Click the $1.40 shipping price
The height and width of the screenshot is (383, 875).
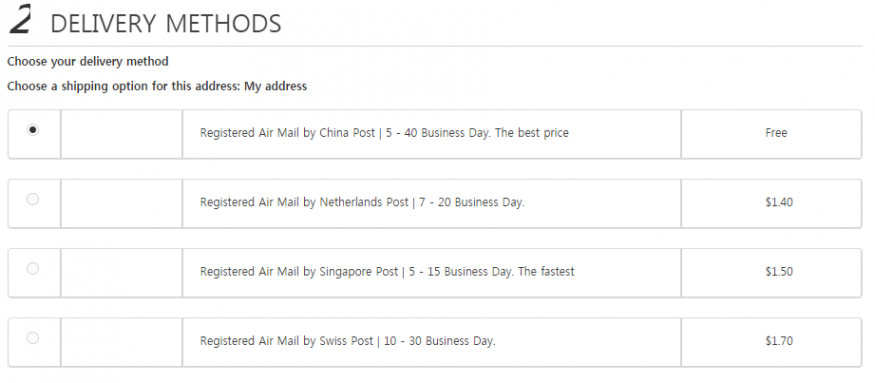(779, 202)
